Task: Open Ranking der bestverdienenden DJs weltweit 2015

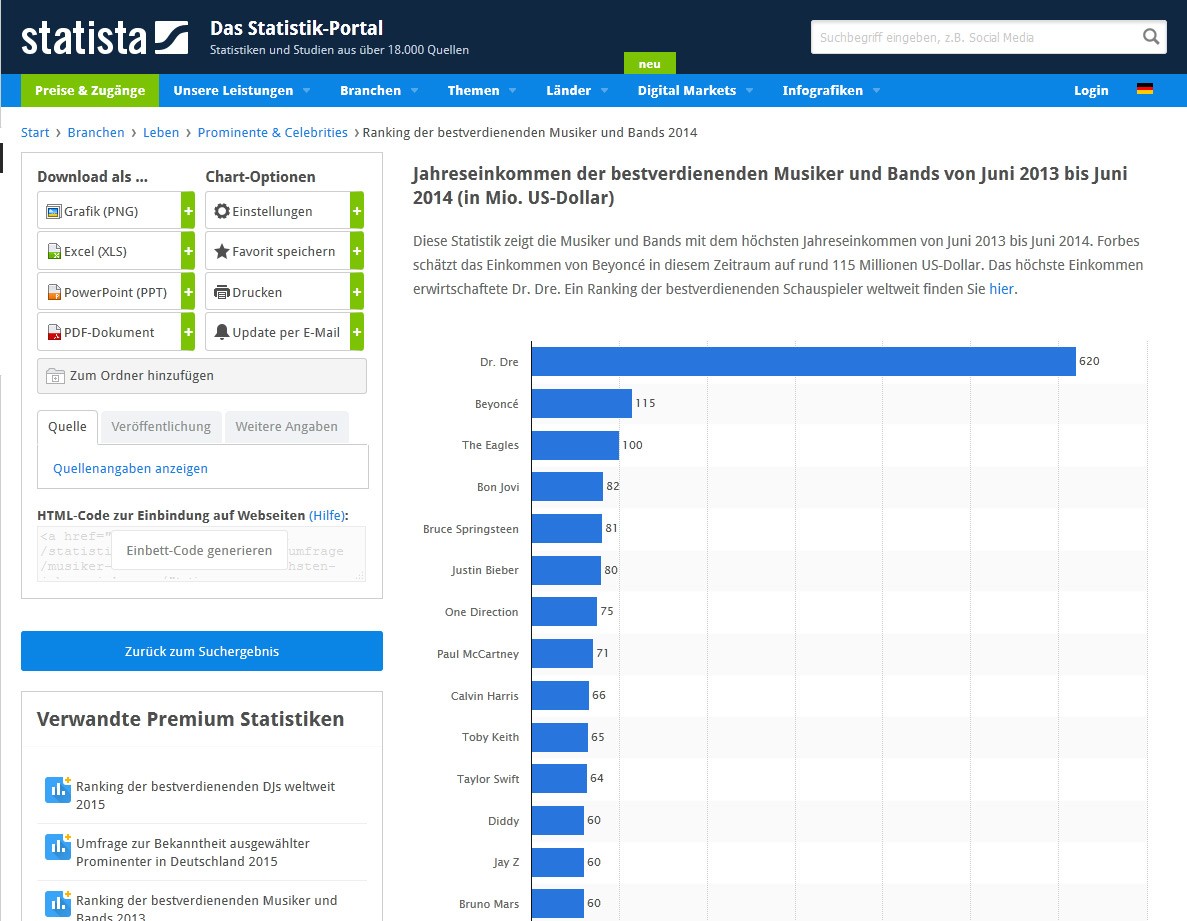Action: [x=205, y=795]
